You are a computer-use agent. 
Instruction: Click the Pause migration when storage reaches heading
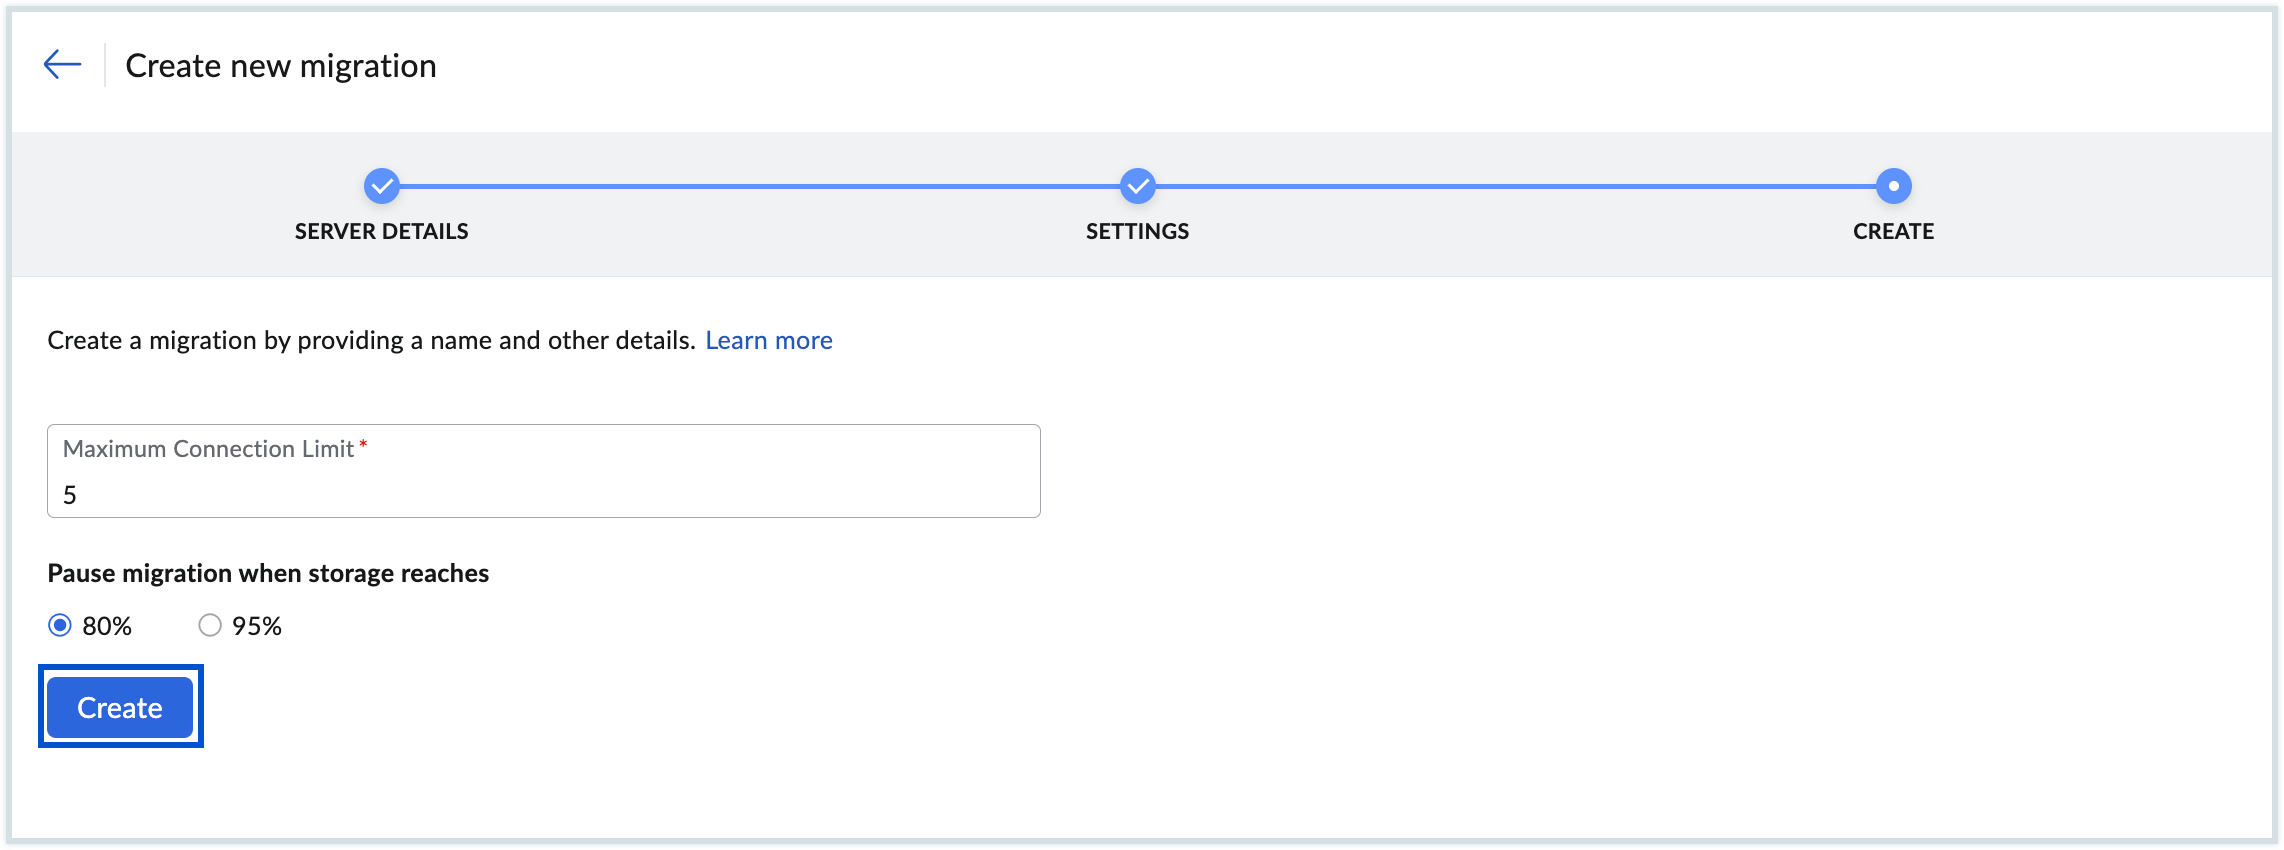(x=268, y=573)
